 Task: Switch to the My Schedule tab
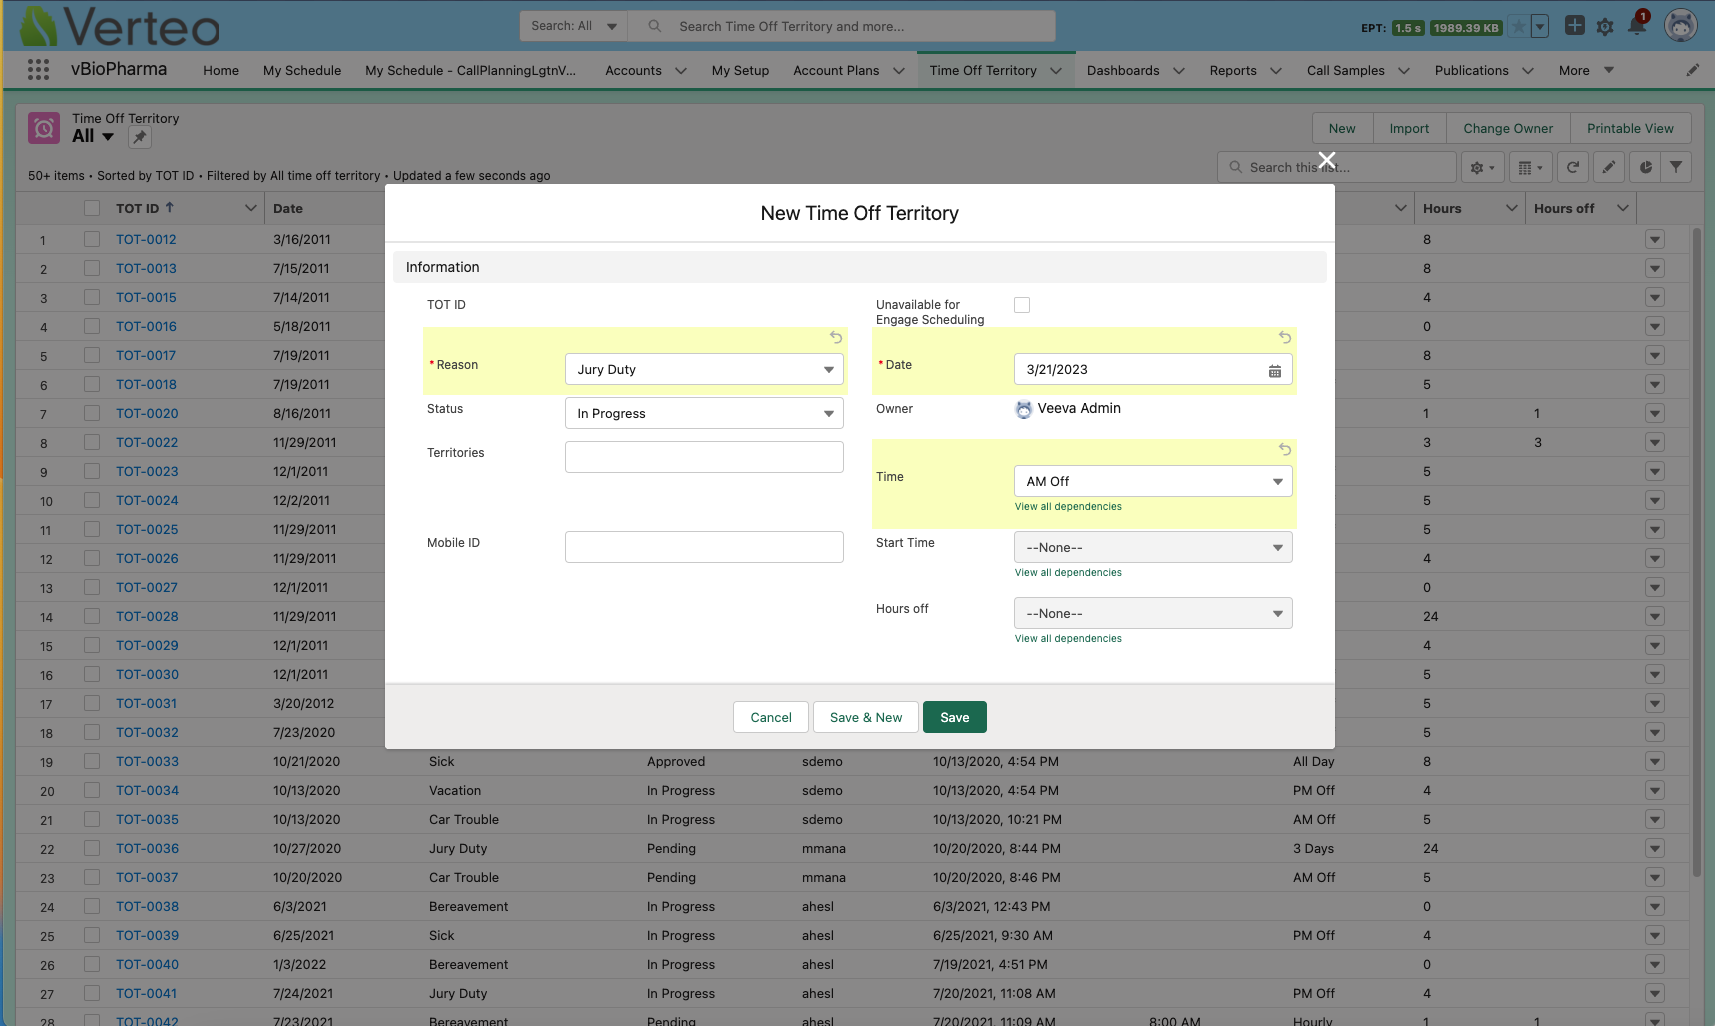[302, 71]
